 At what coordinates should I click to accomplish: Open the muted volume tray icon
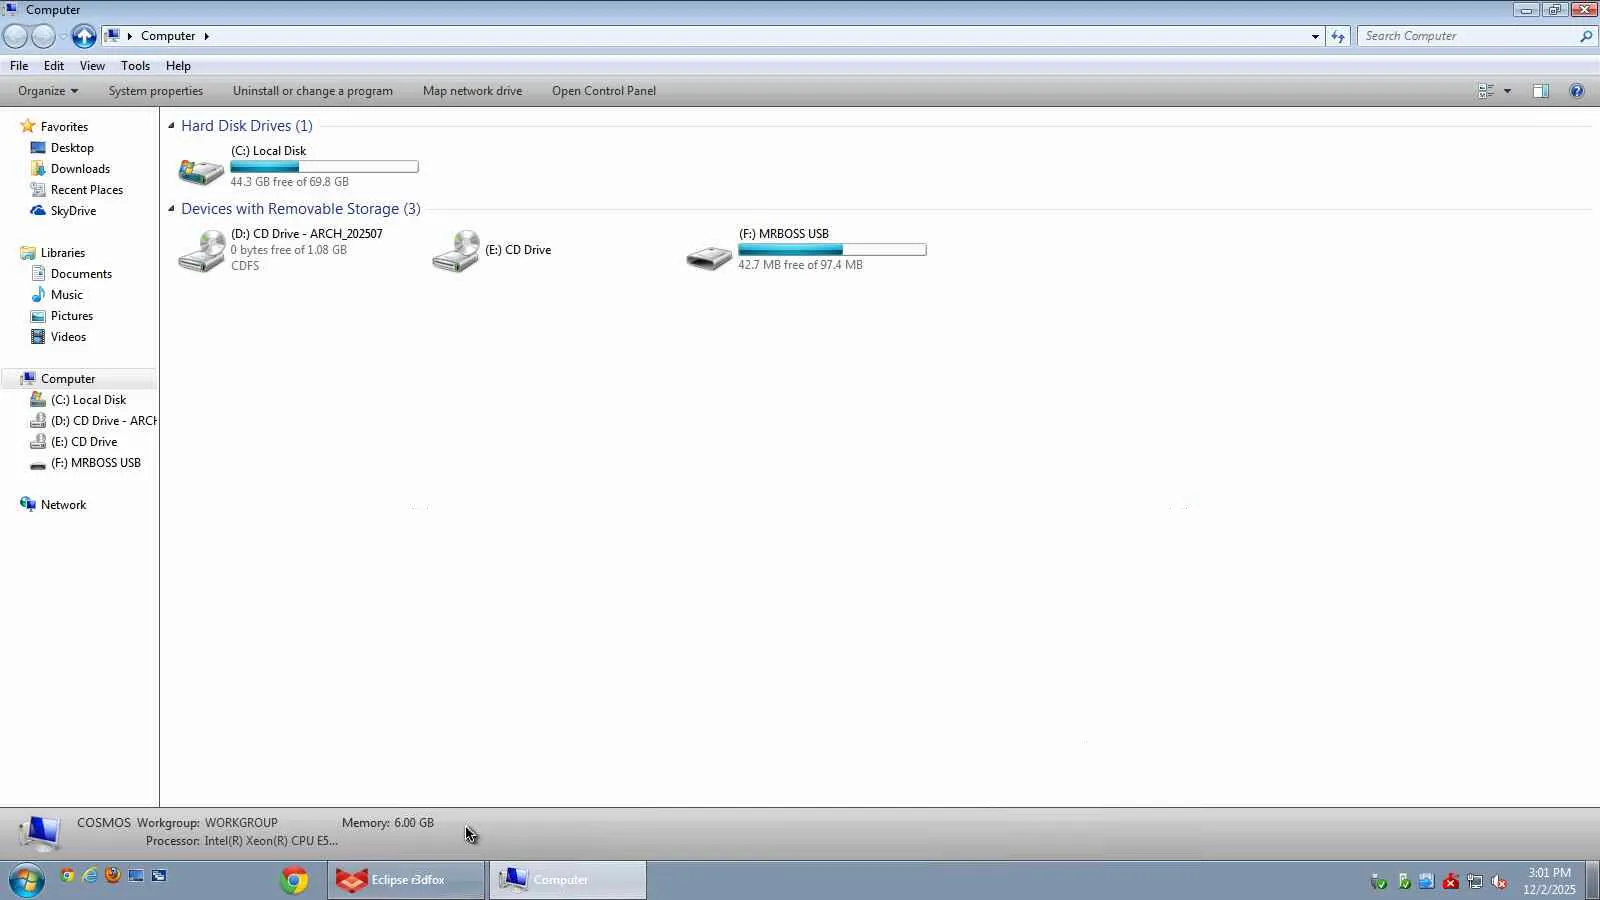click(x=1499, y=881)
